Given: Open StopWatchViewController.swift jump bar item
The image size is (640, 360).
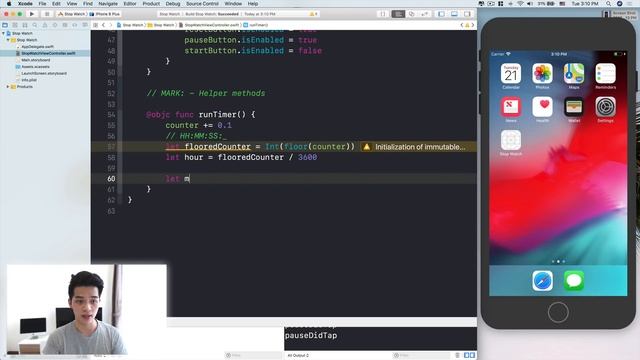Looking at the screenshot, I should (209, 25).
